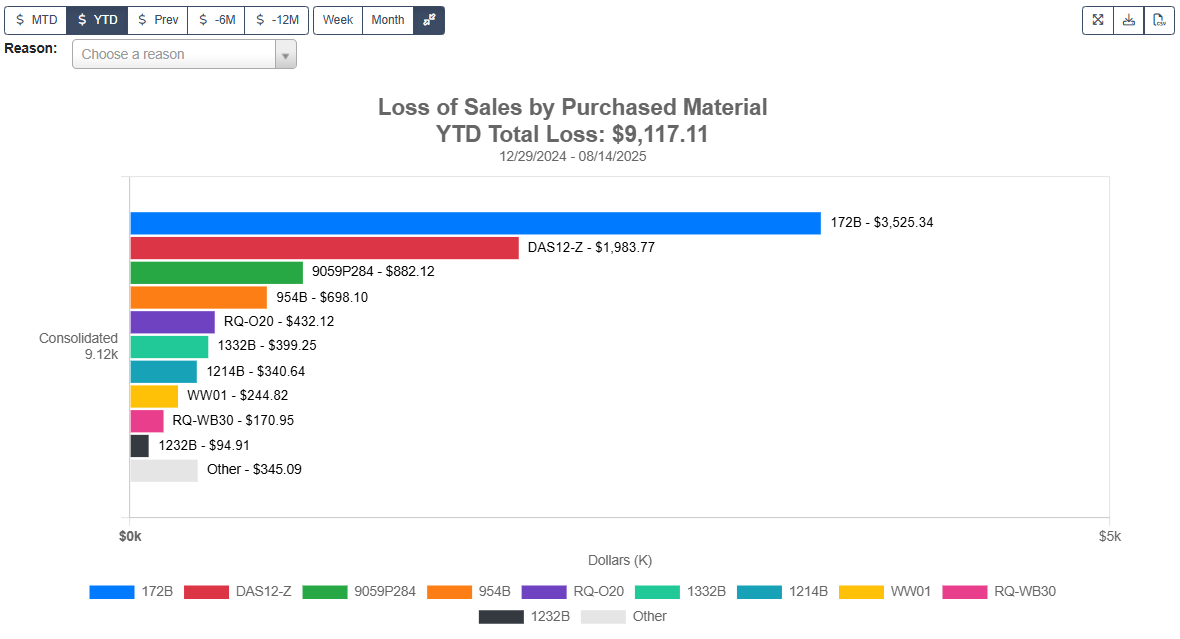The image size is (1180, 639).
Task: Select the Prev period dollar view
Action: pos(157,20)
